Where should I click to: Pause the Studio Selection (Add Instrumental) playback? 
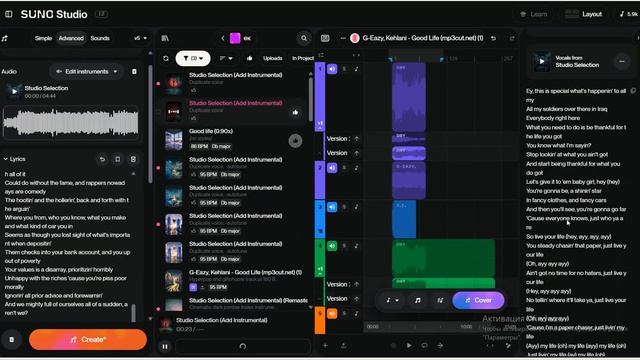[x=165, y=347]
